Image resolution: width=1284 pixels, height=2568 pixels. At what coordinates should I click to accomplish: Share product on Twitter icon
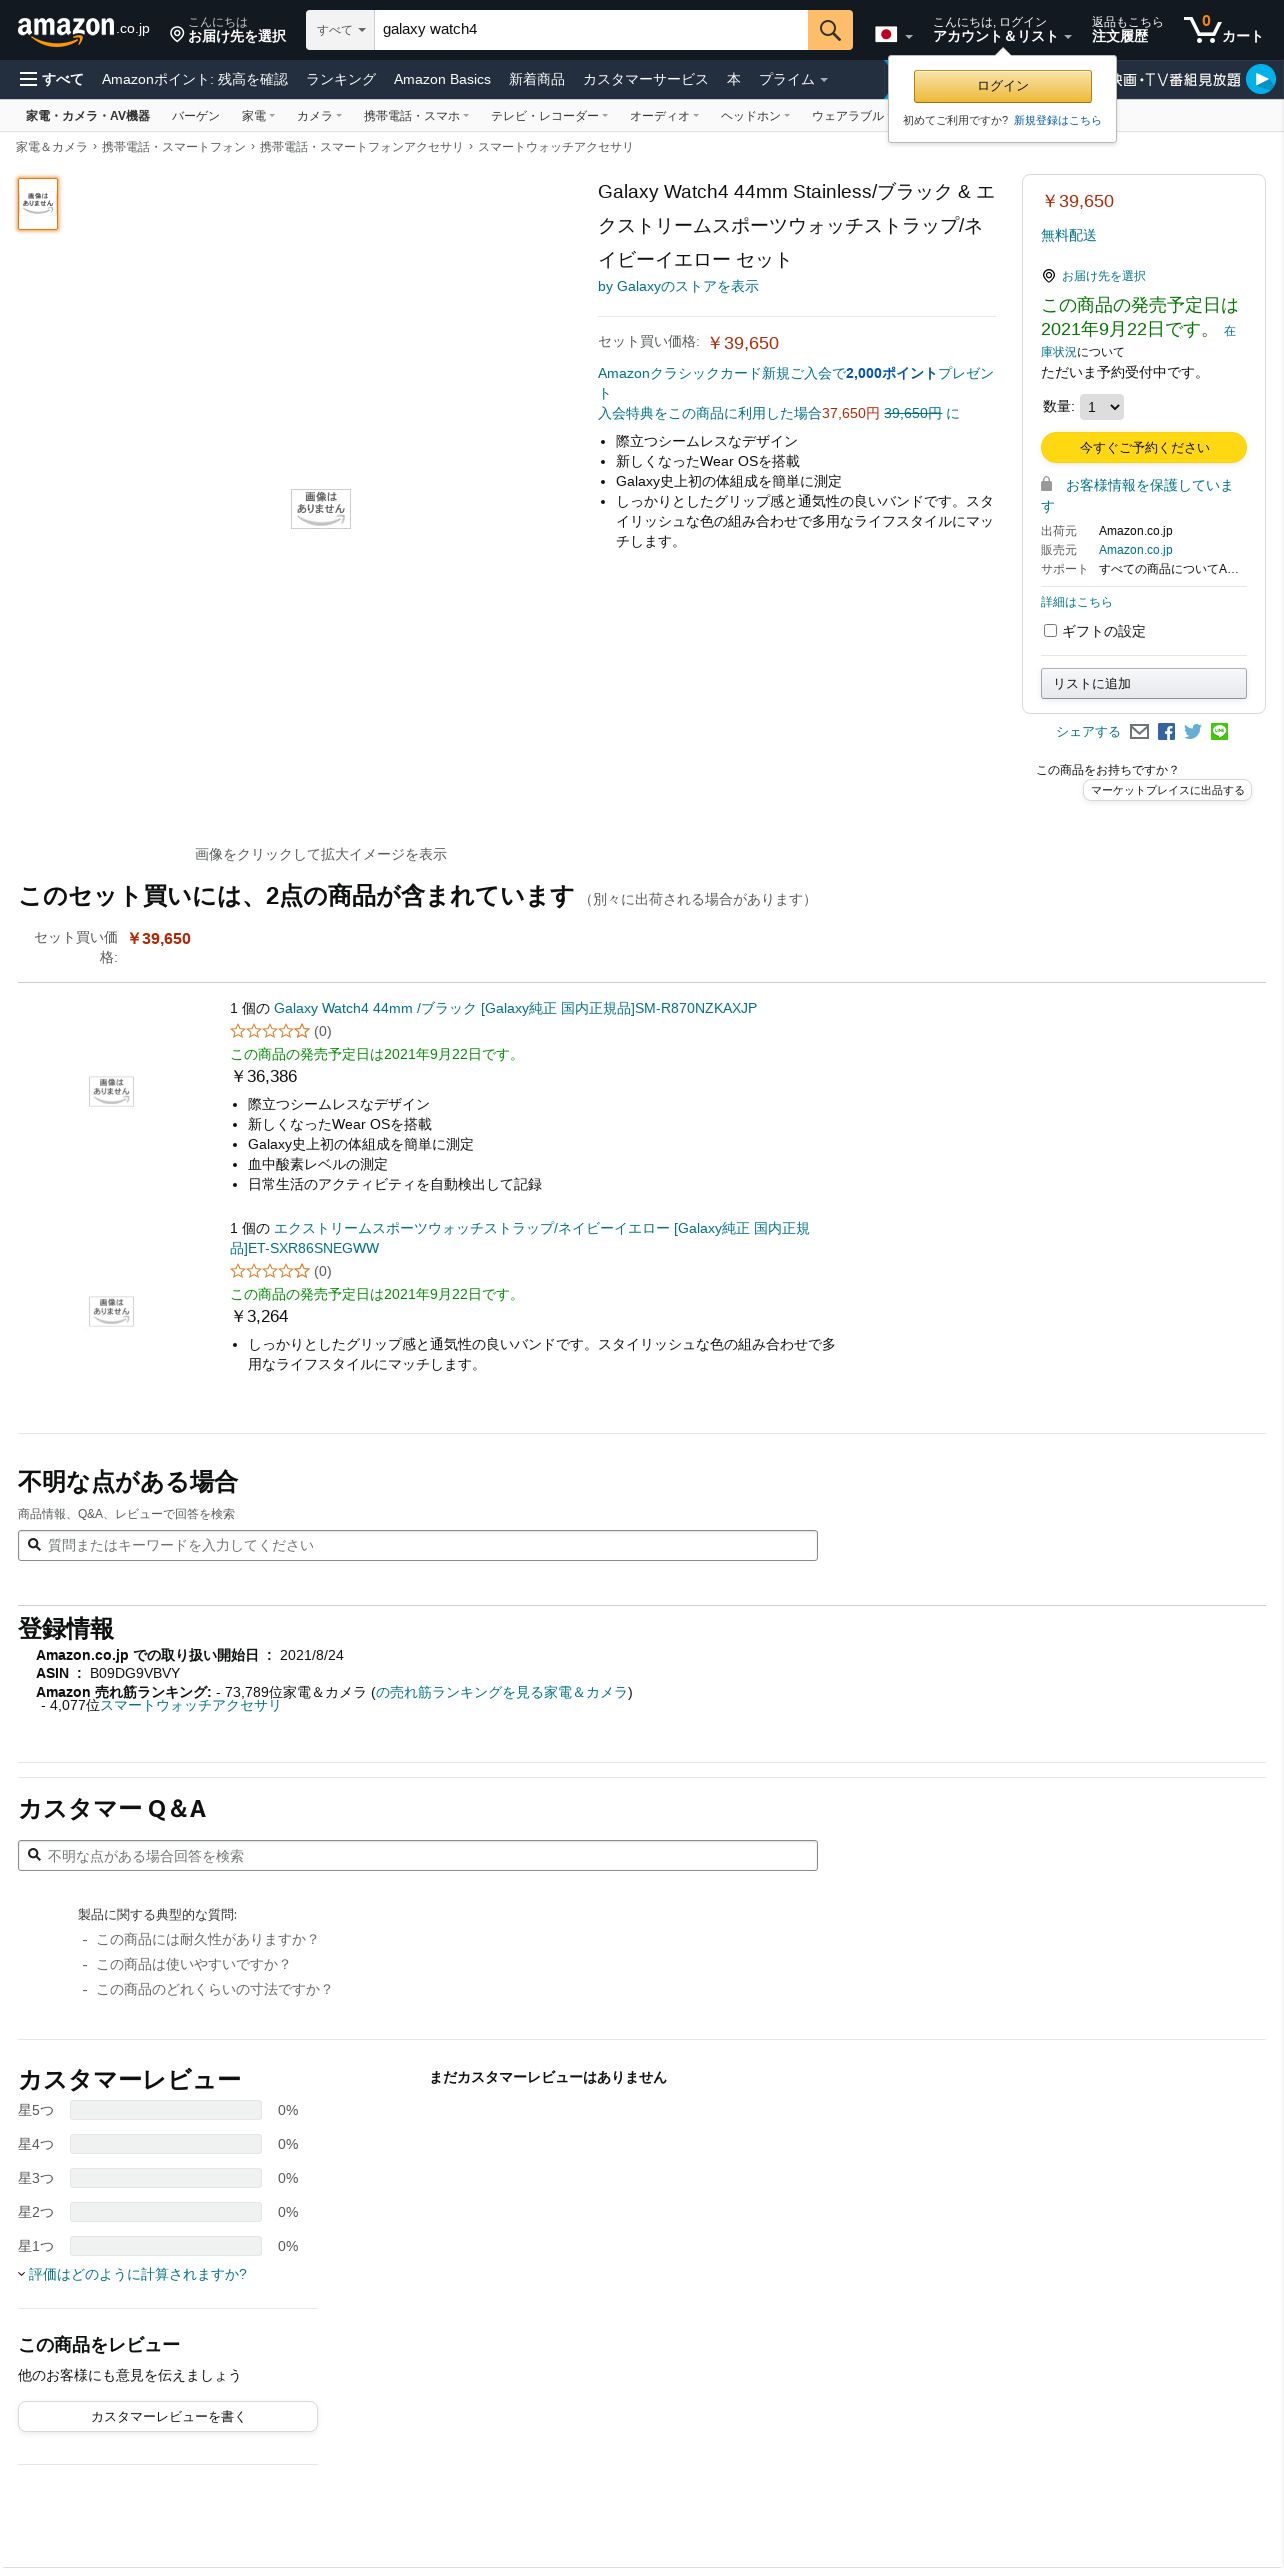[1193, 732]
